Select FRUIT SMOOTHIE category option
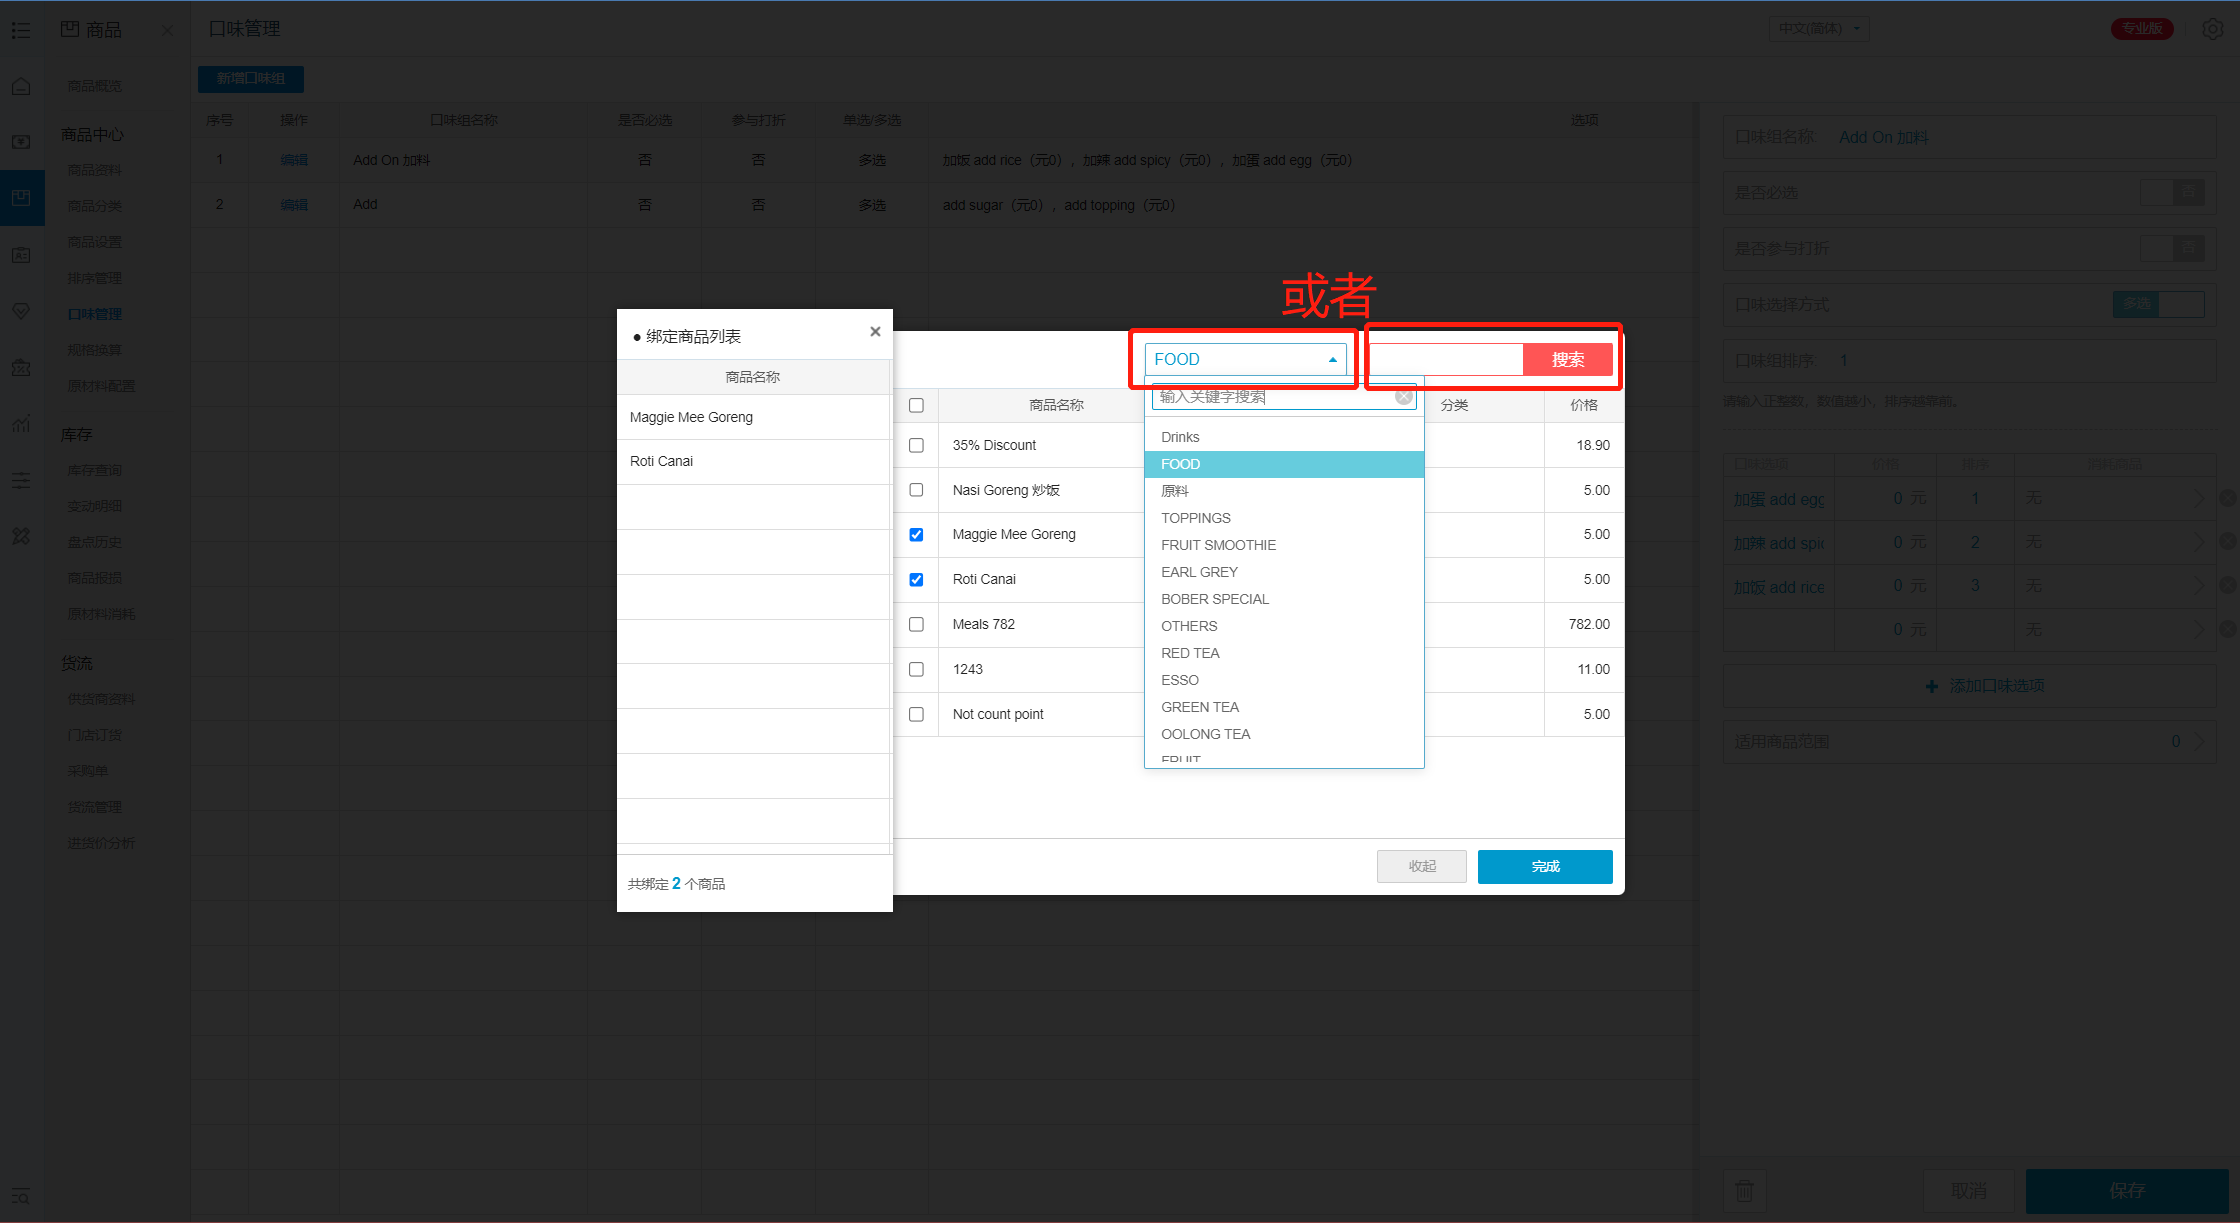The width and height of the screenshot is (2240, 1223). coord(1218,545)
